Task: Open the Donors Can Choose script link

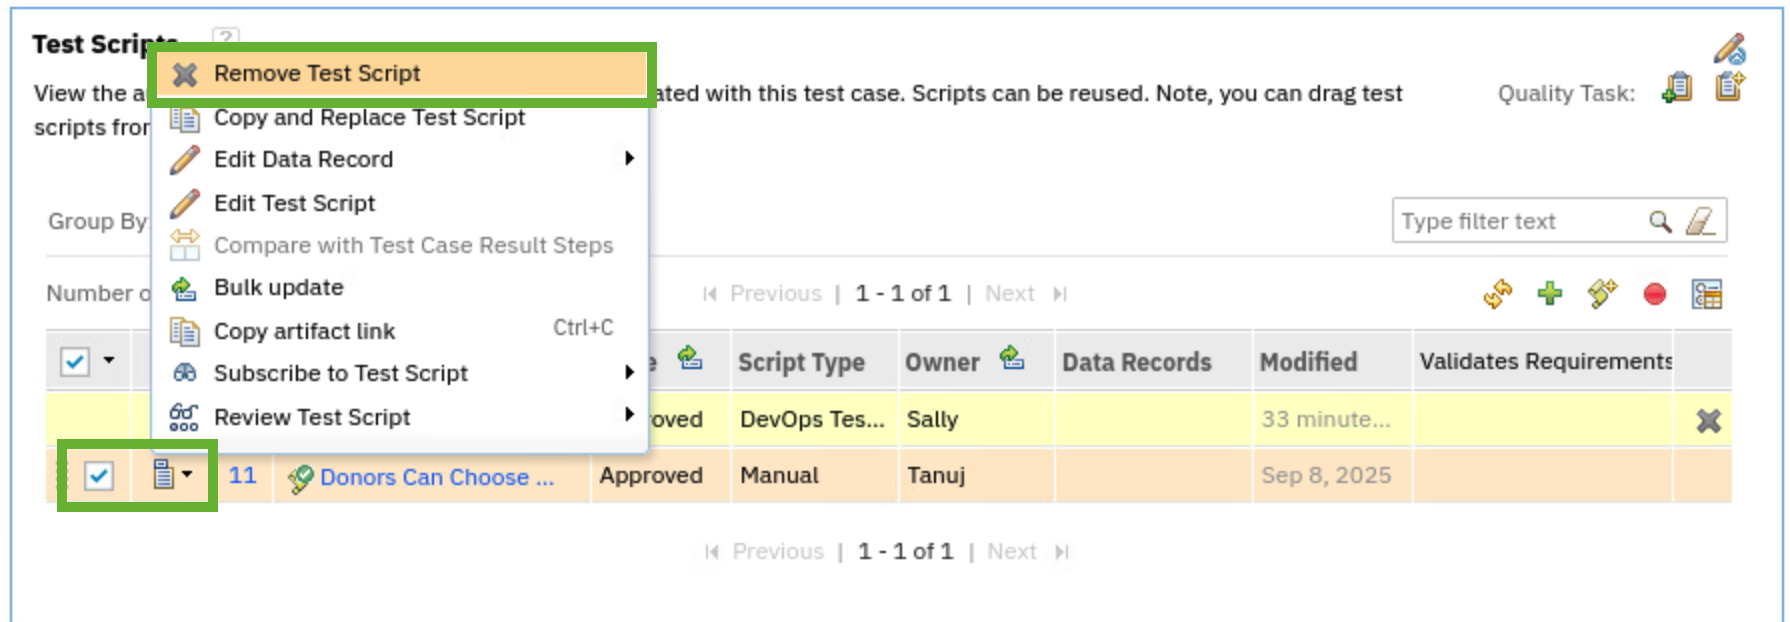Action: [x=436, y=477]
